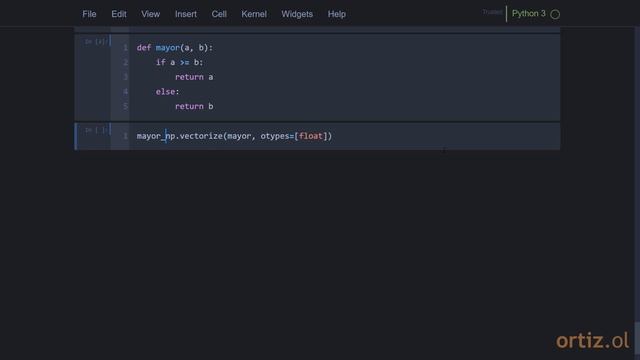
Task: Click the 'float' keyword in otypes
Action: click(311, 136)
